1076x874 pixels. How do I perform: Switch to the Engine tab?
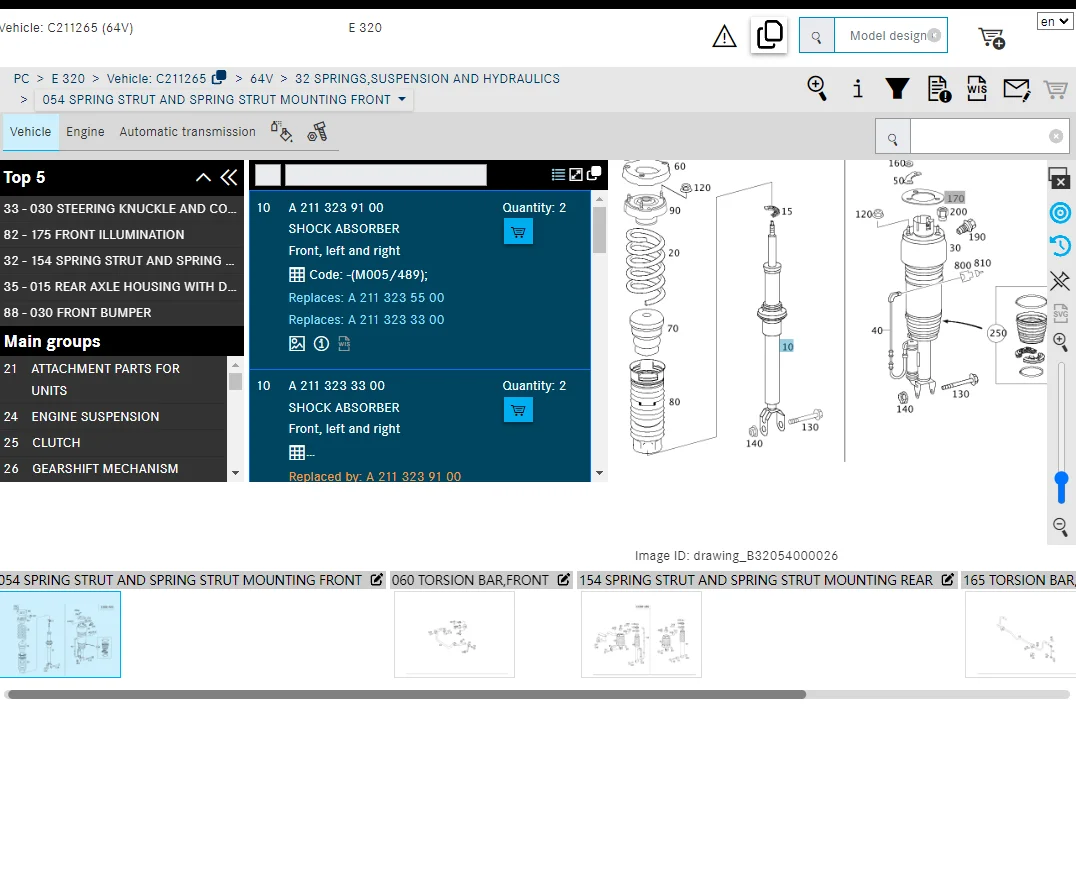[85, 132]
